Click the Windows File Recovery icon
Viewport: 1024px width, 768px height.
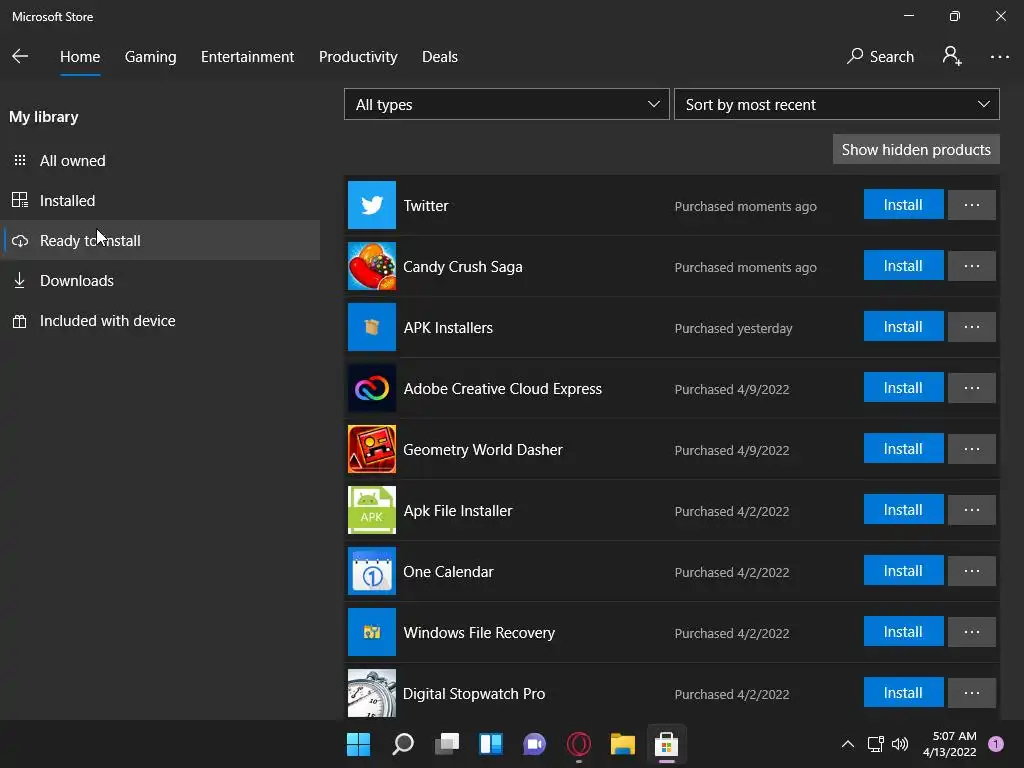[x=372, y=632]
